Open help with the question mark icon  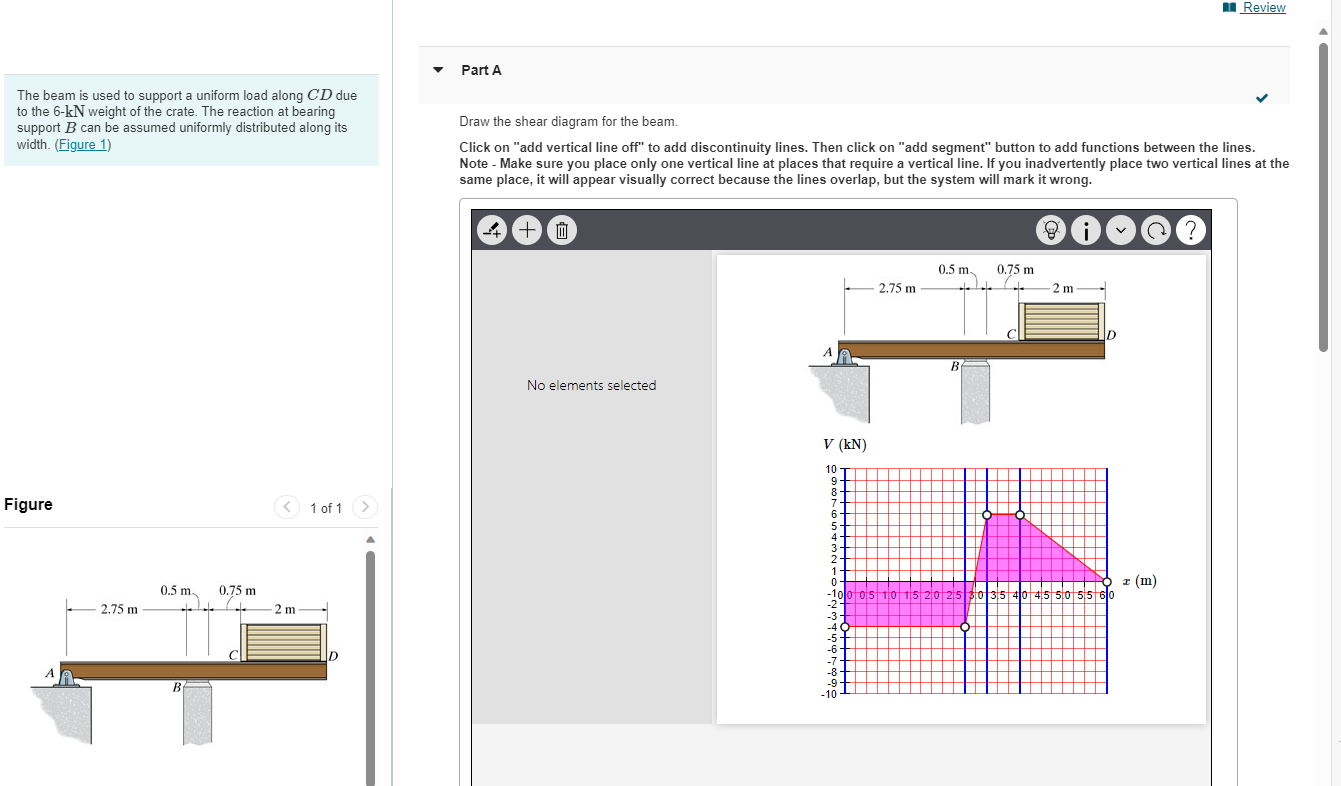pos(1190,231)
